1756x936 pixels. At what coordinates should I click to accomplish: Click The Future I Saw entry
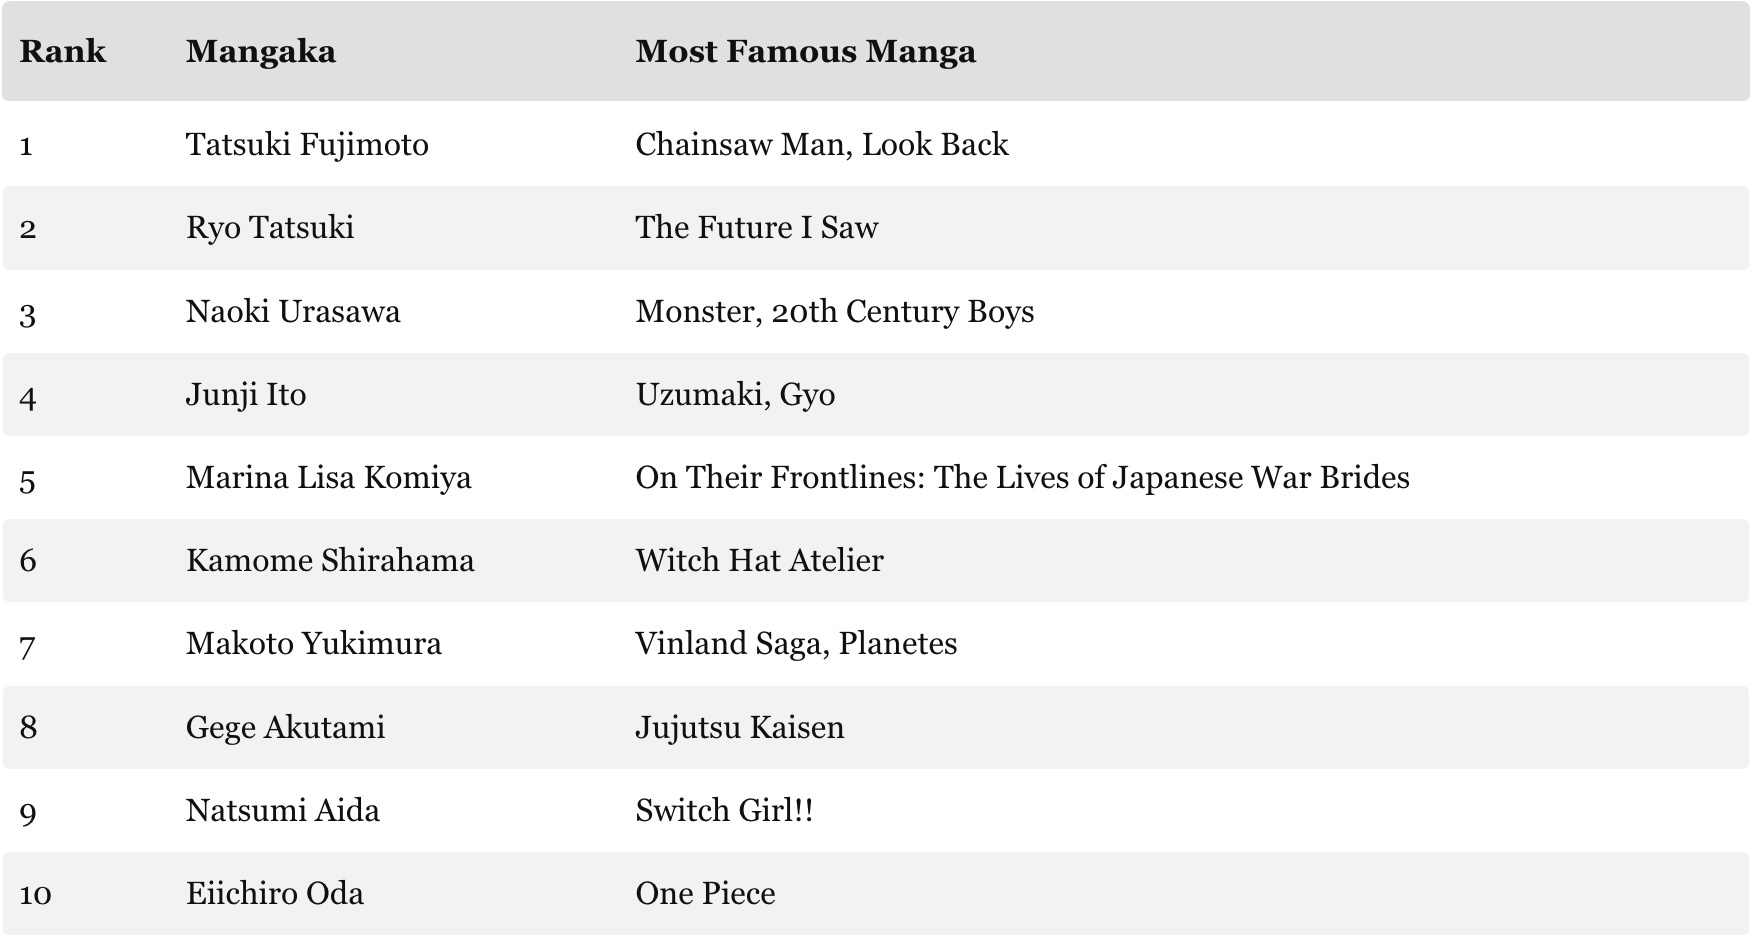(756, 228)
